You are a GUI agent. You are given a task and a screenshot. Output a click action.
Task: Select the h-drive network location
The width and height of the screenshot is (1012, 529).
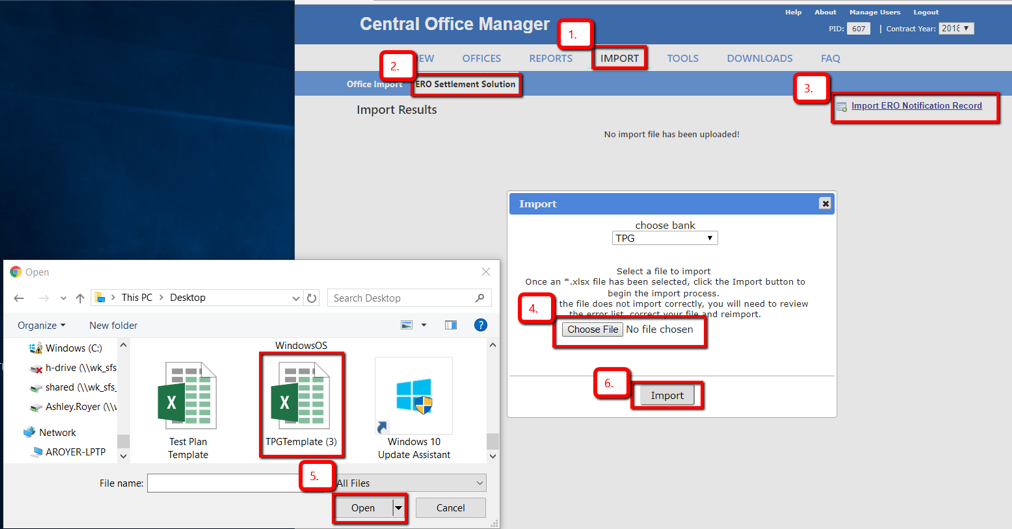73,368
